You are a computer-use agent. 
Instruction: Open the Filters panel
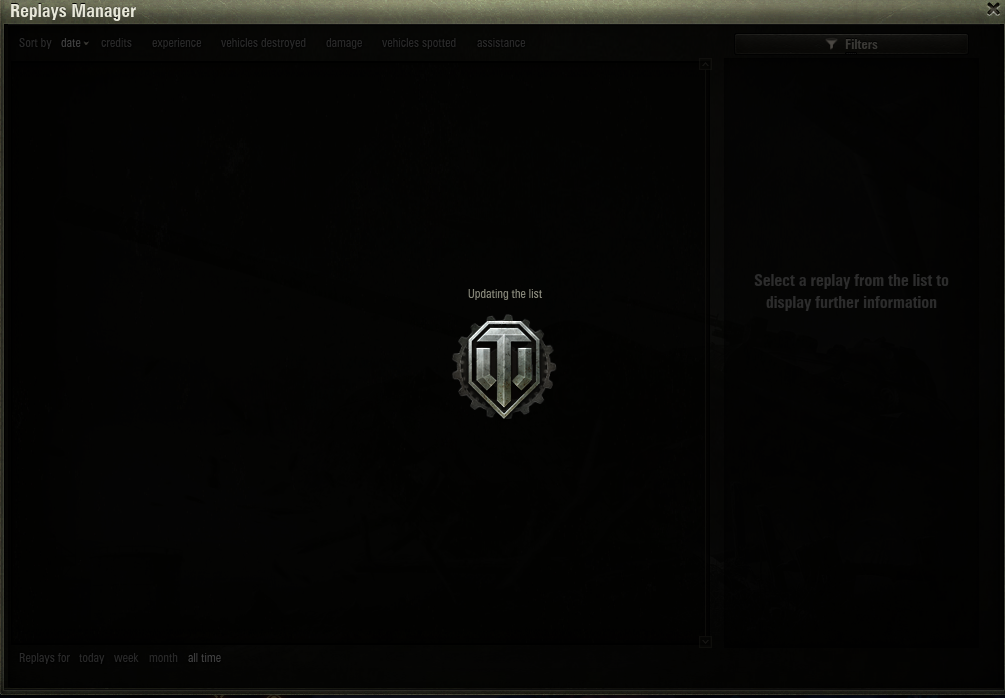click(x=851, y=44)
